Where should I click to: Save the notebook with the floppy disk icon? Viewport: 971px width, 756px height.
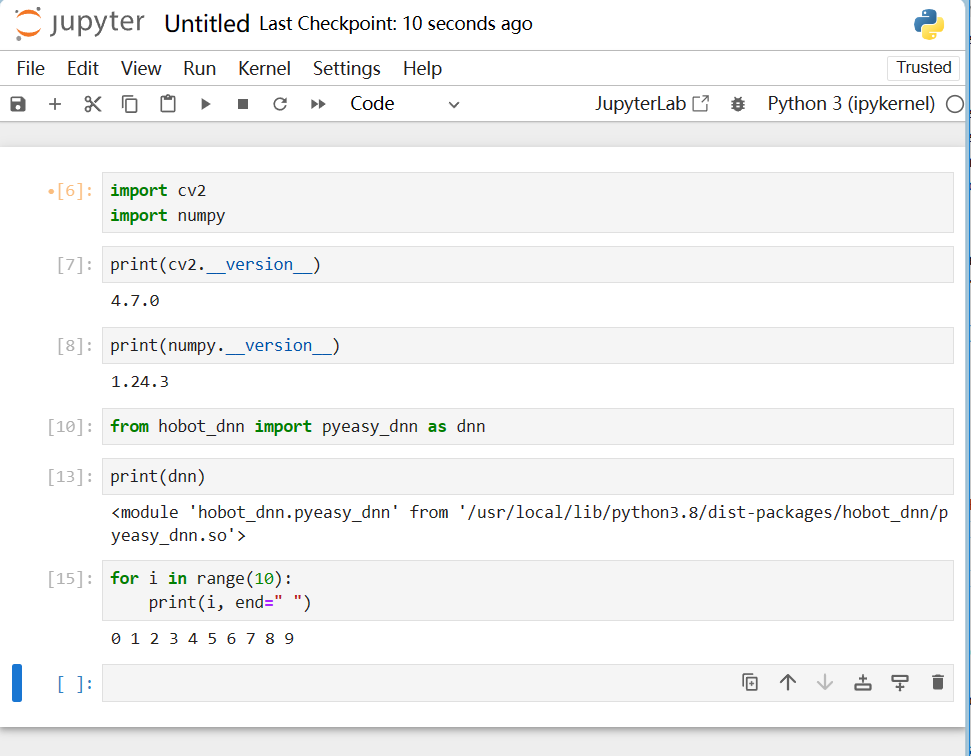[18, 104]
